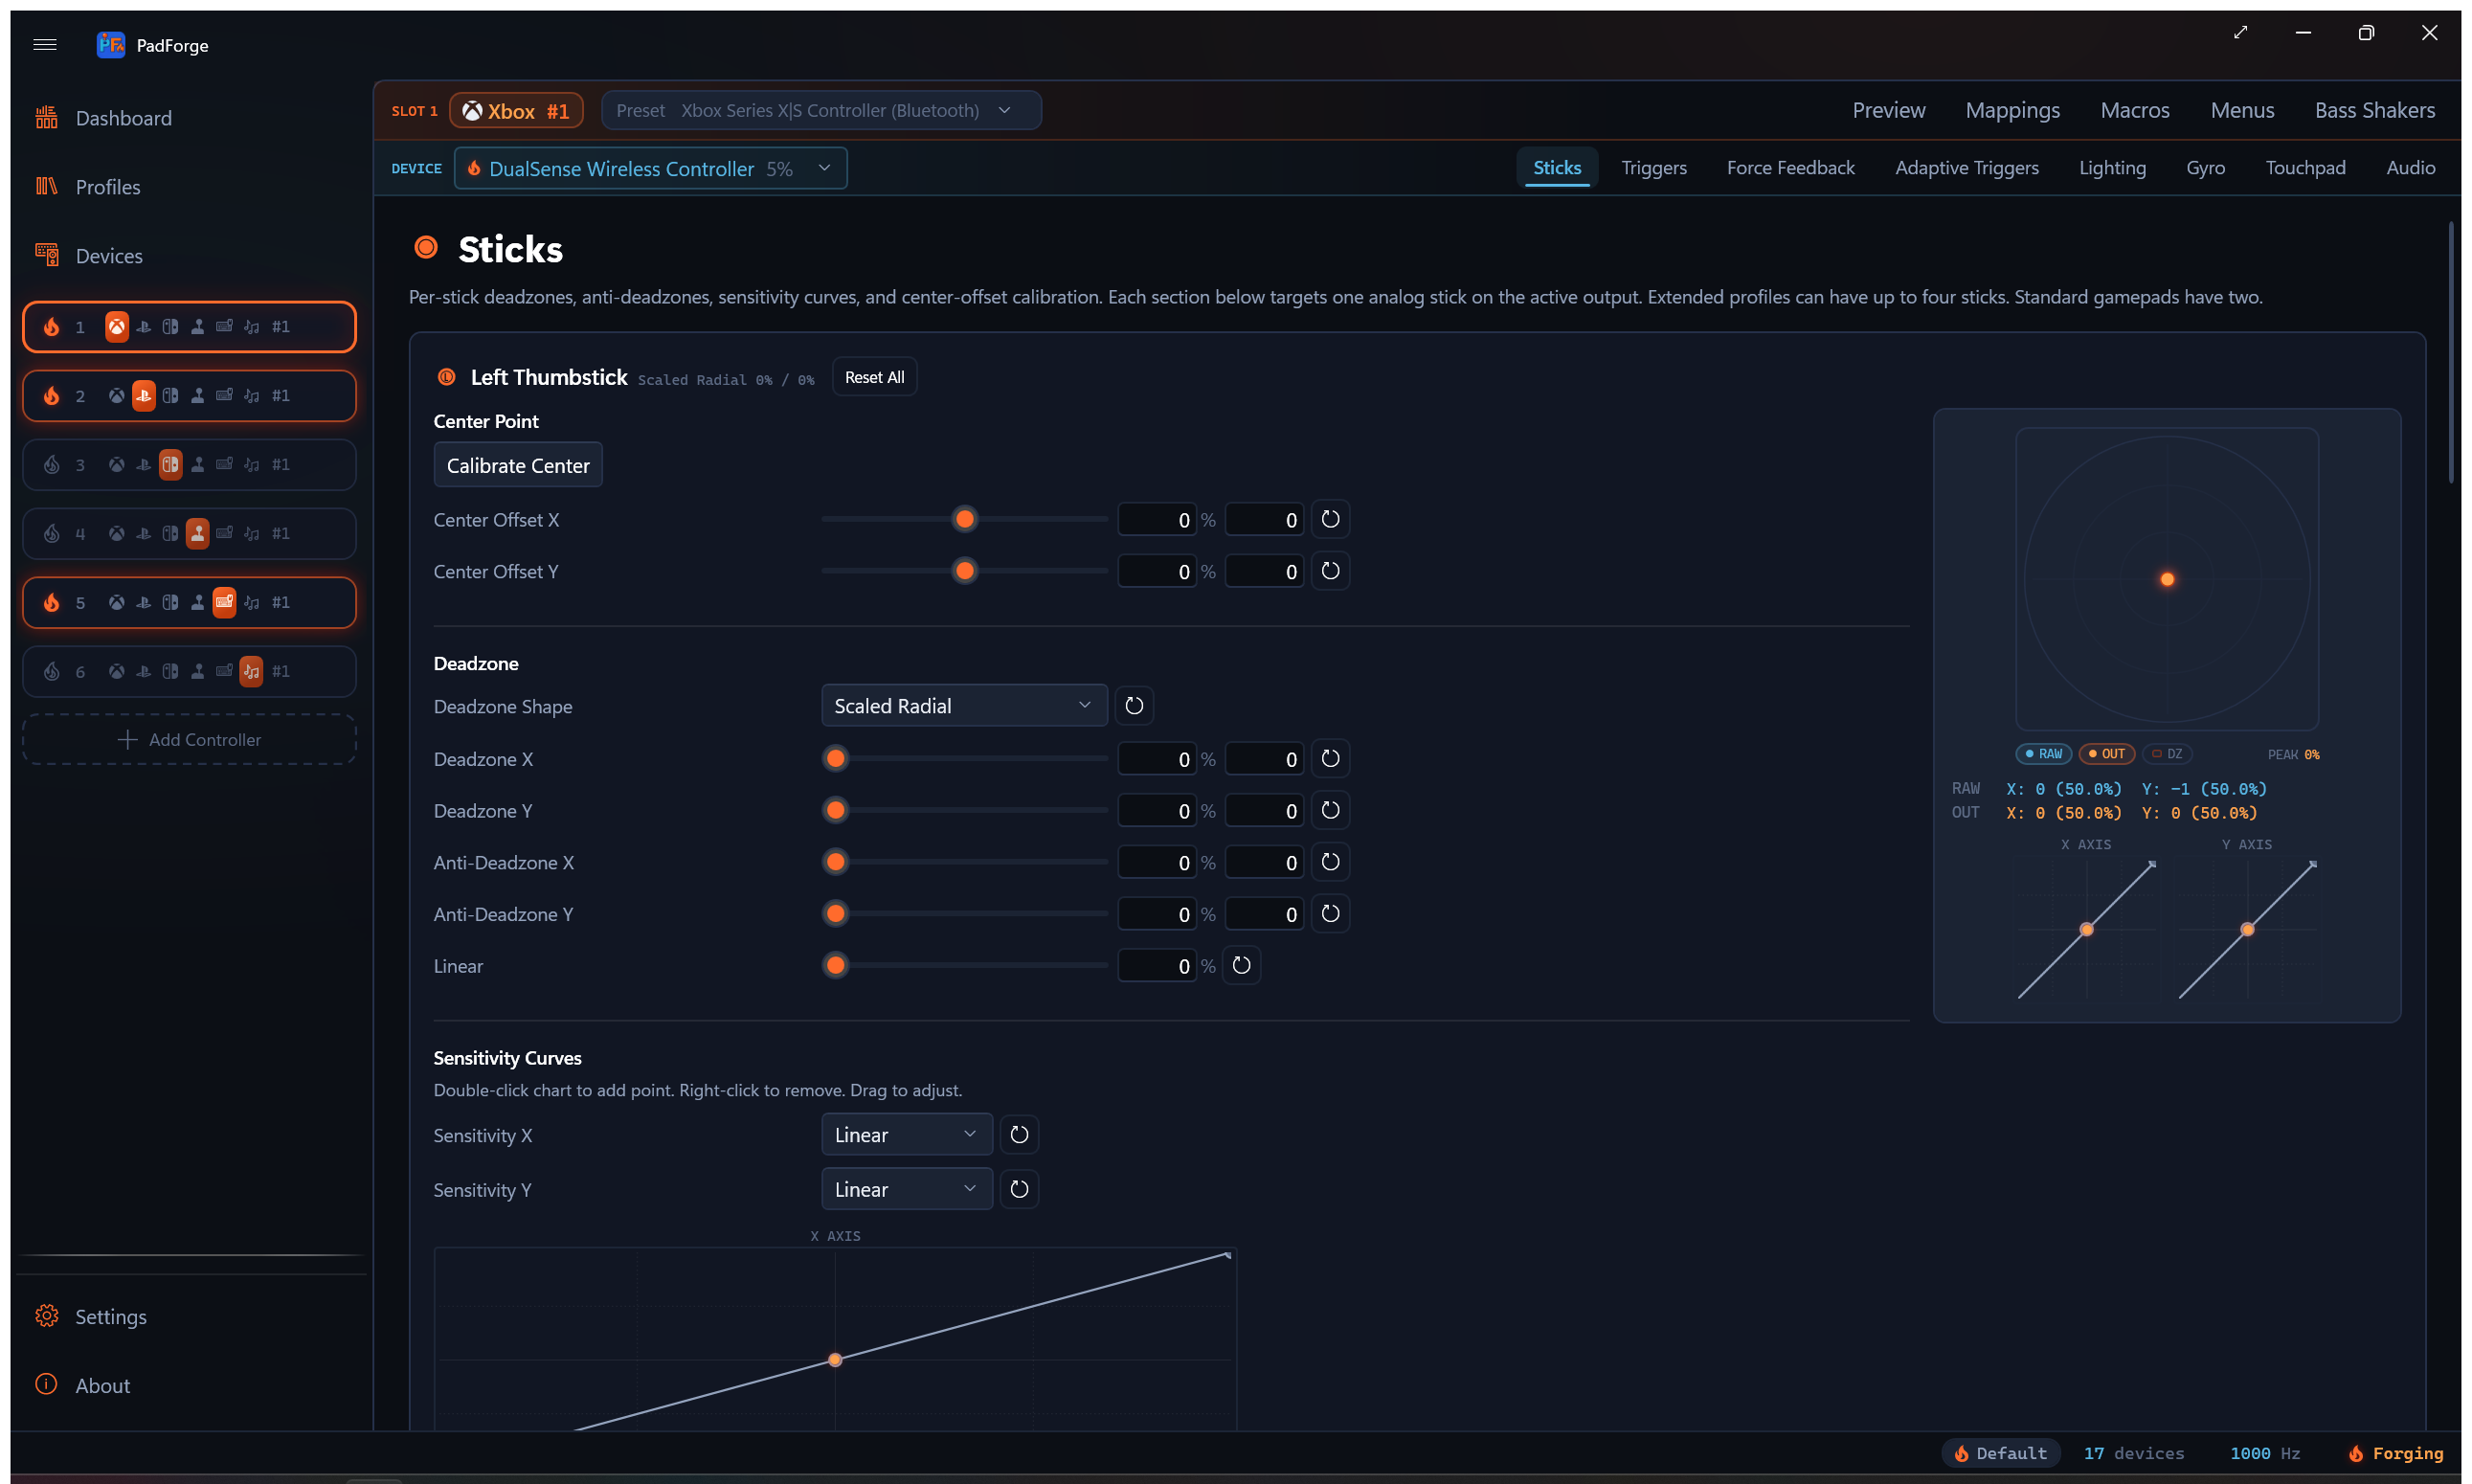Adjust the Deadzone X slider
Viewport: 2472px width, 1484px height.
click(964, 759)
